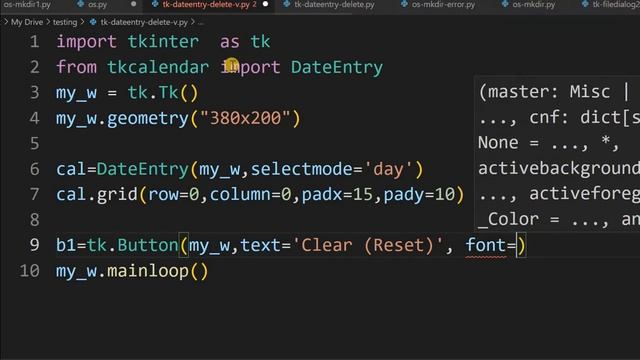The image size is (640, 360).
Task: Click 'selectmode' argument on line 6
Action: tap(301, 169)
